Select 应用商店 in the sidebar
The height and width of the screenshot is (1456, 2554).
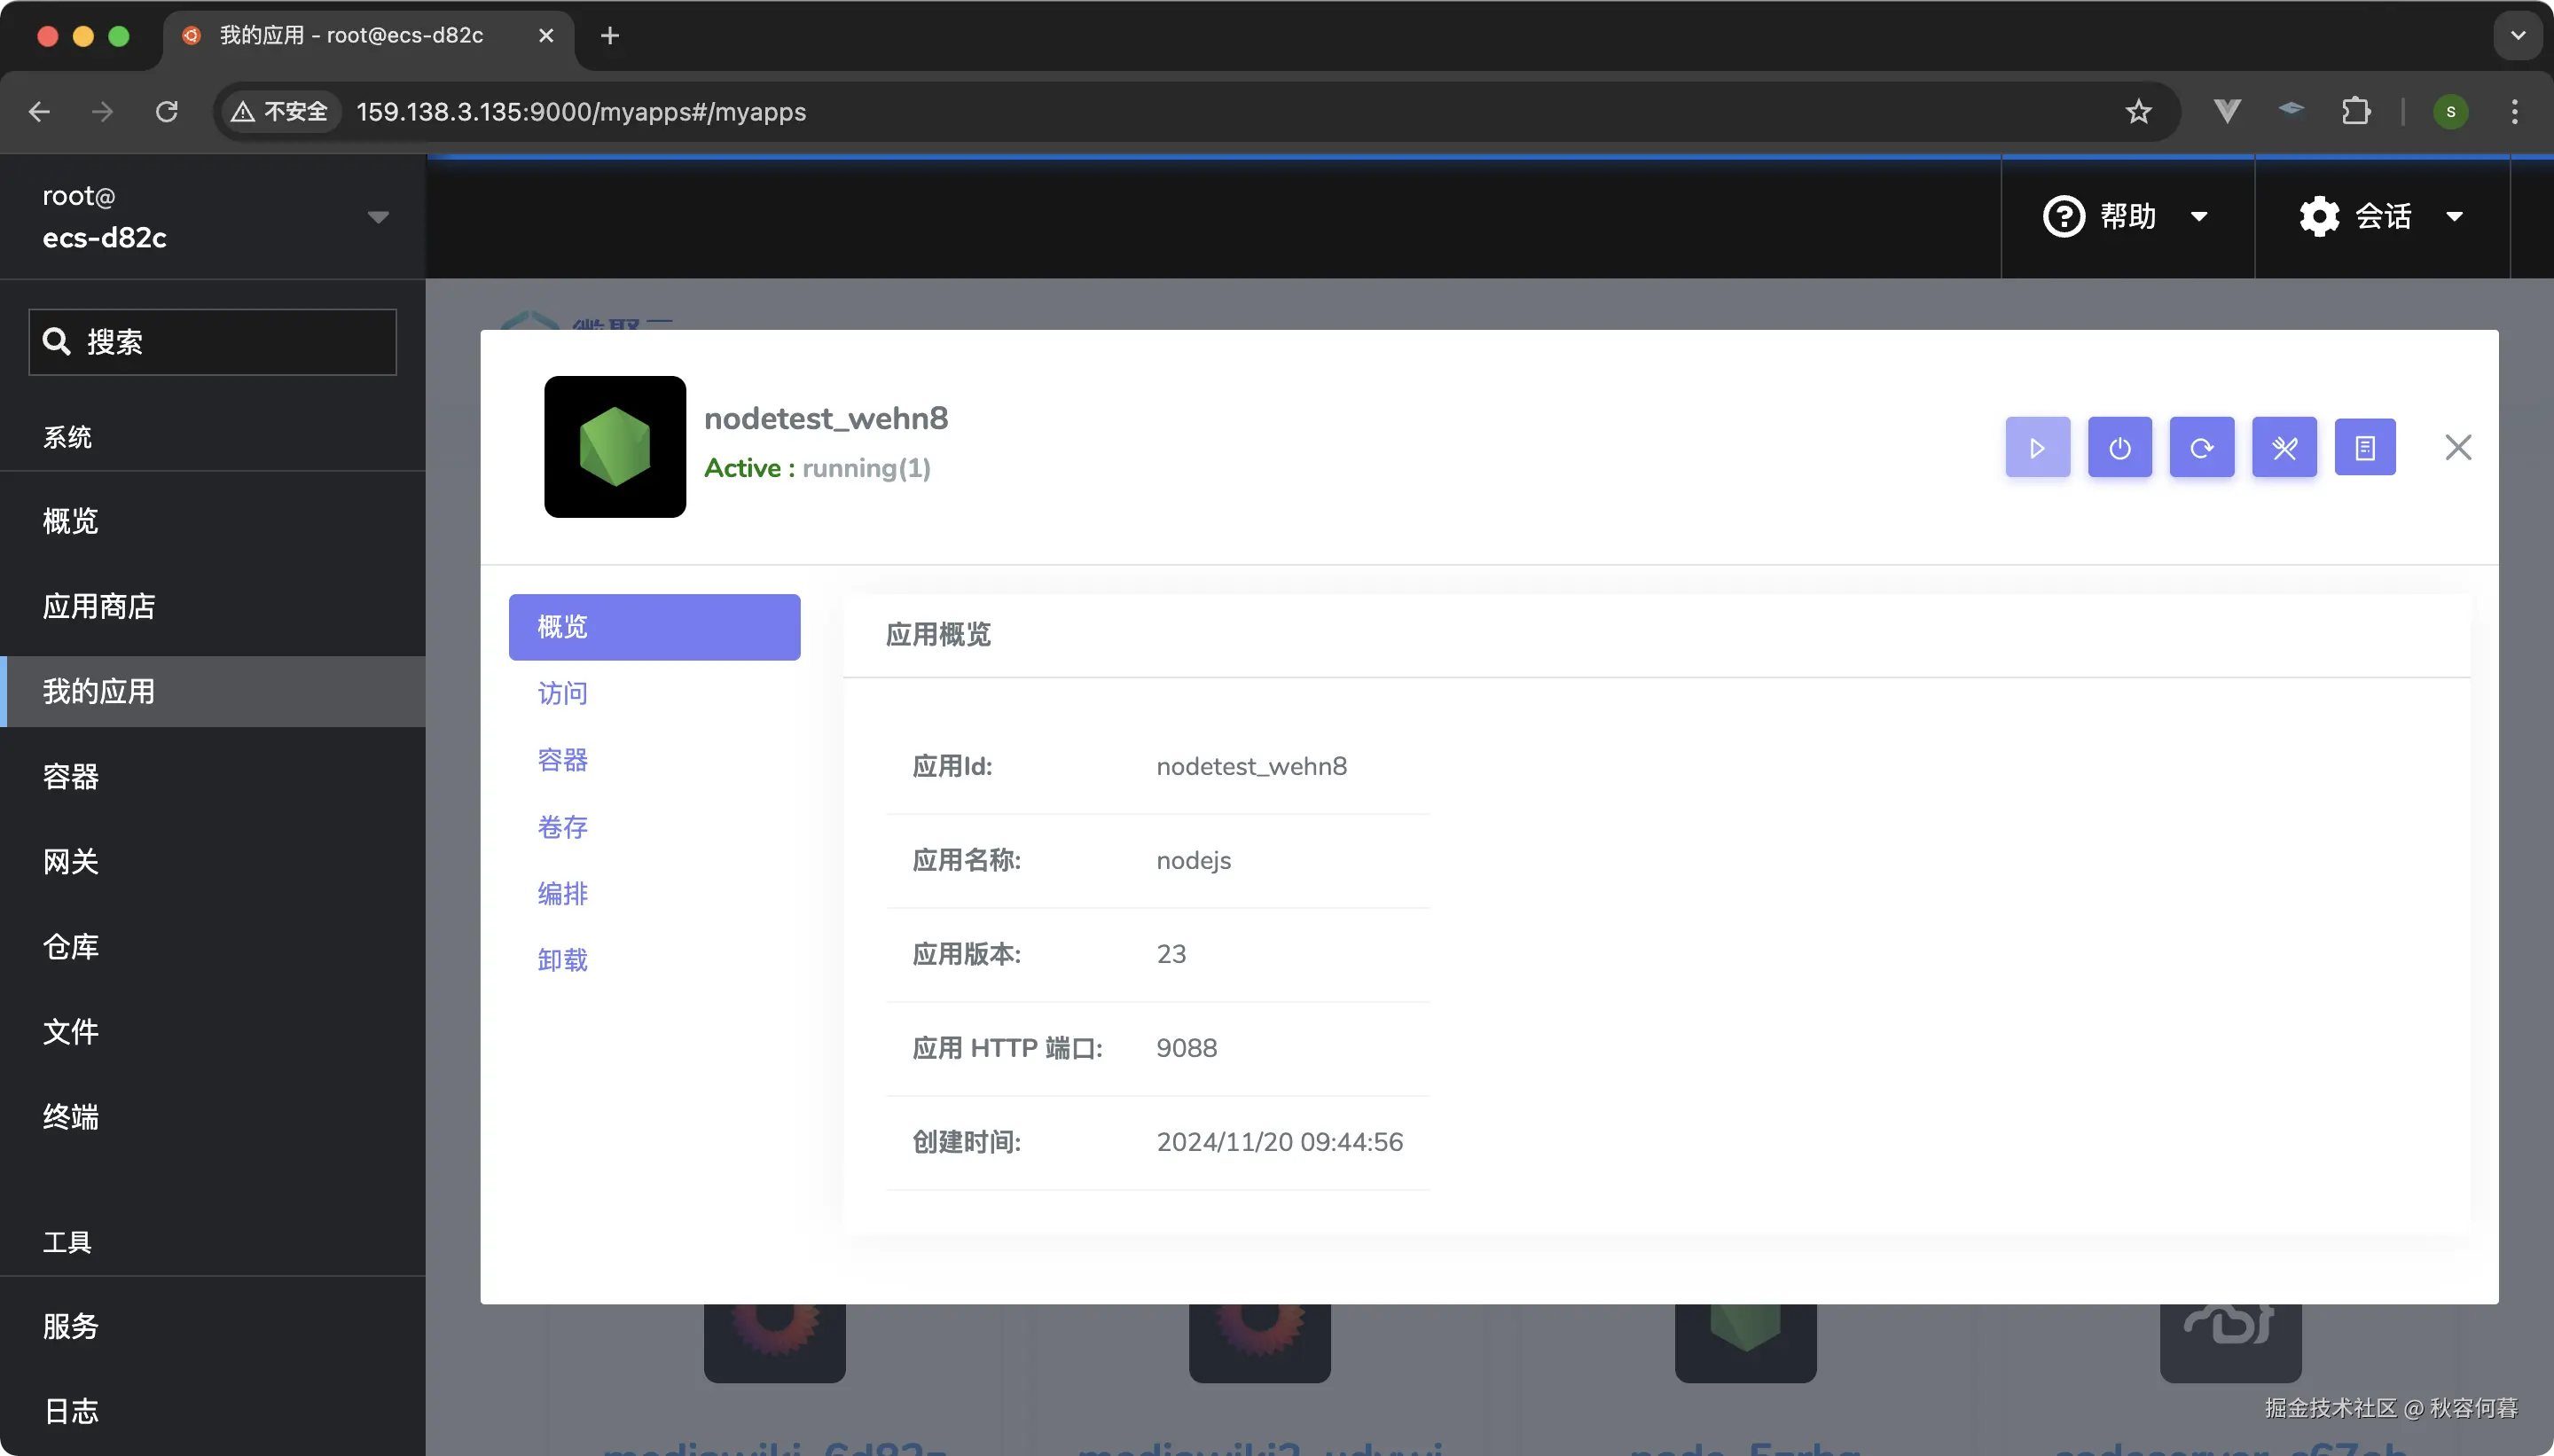pos(99,605)
